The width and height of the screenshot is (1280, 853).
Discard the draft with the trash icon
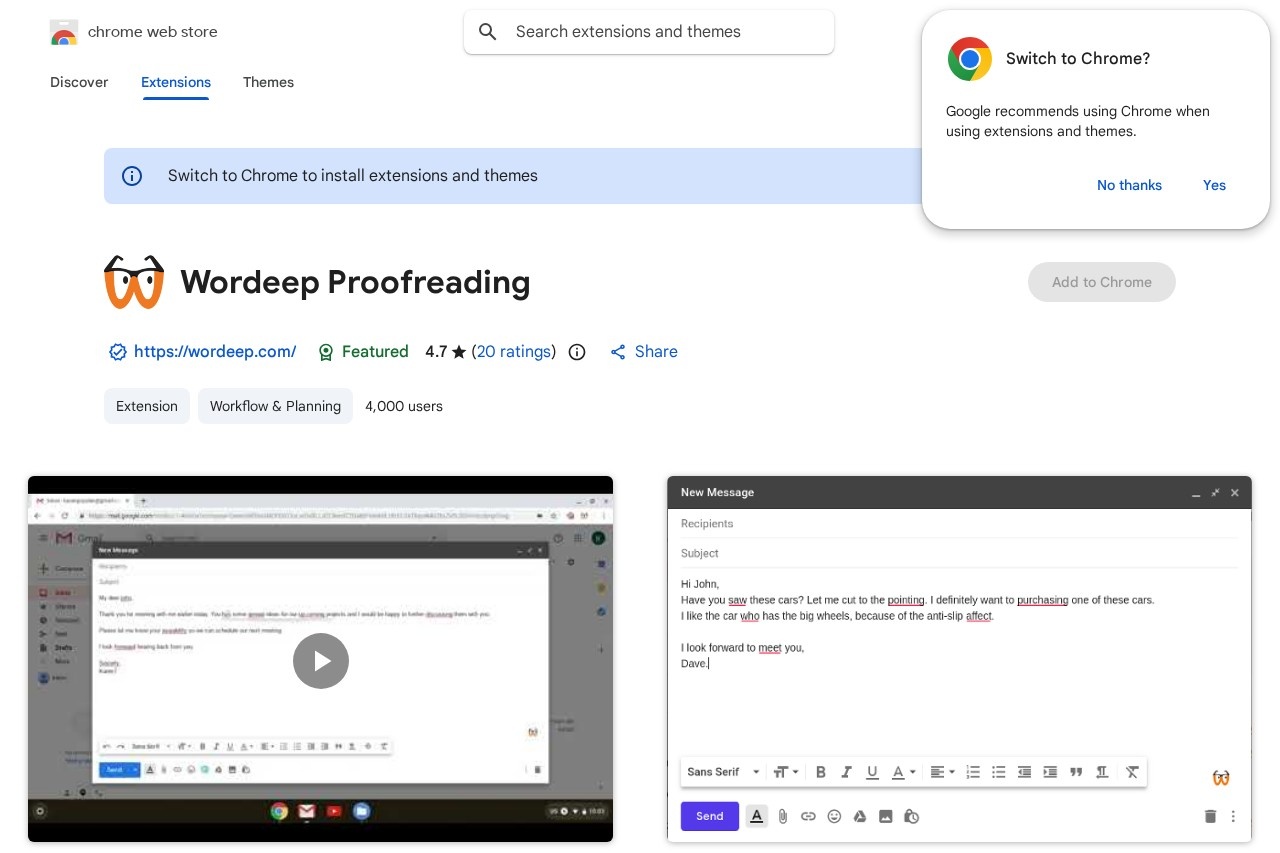1210,816
